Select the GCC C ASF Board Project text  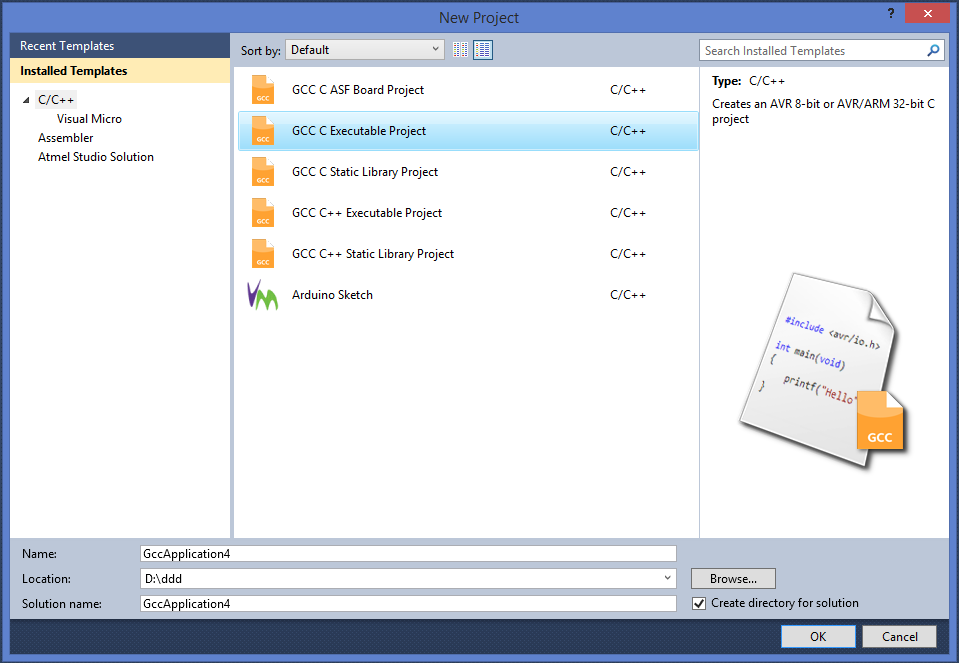click(358, 90)
